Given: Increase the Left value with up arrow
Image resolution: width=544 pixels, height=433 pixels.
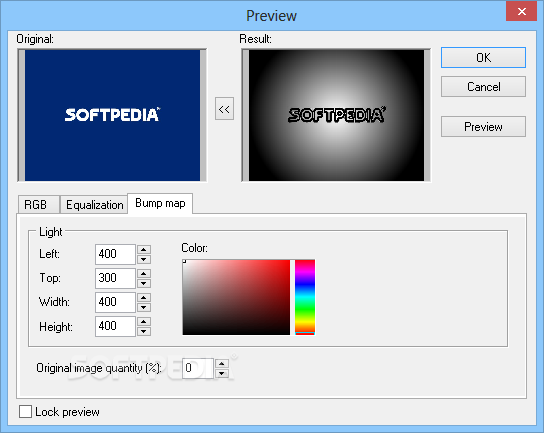Looking at the screenshot, I should (x=144, y=249).
